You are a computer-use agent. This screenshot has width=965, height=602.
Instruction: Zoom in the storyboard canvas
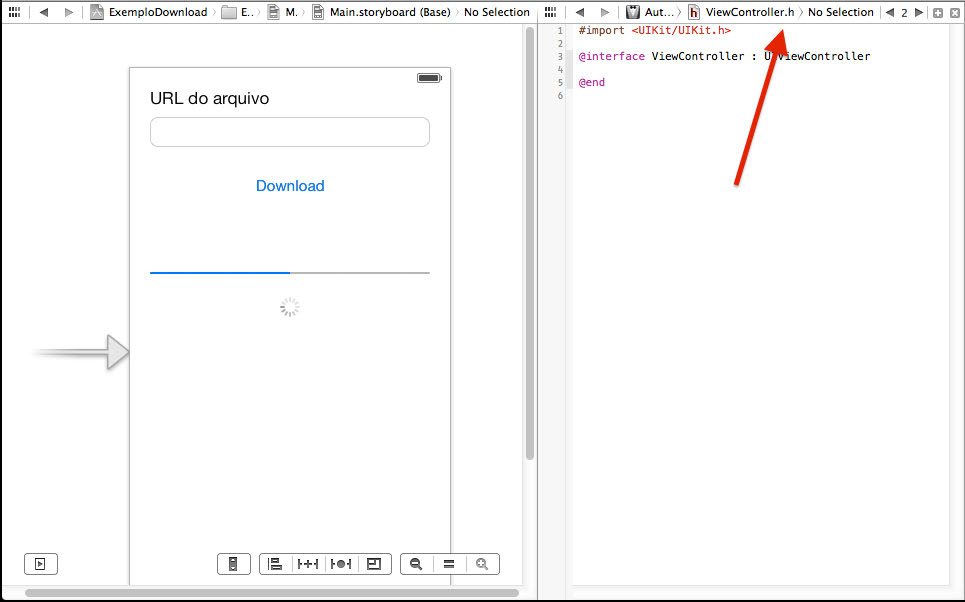point(482,564)
